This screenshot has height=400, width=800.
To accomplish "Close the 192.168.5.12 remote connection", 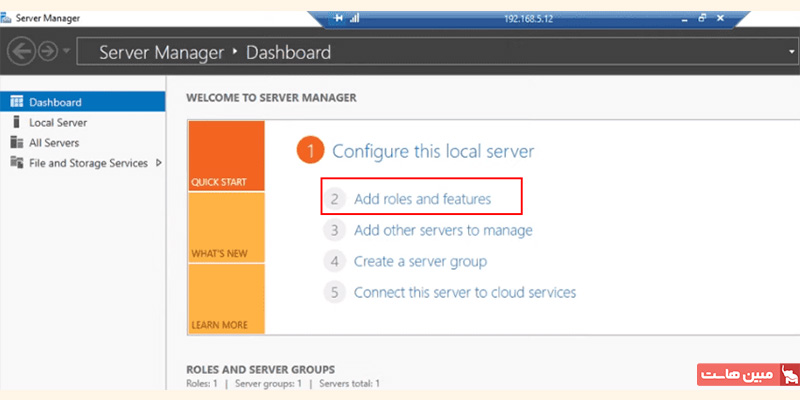I will [x=720, y=18].
